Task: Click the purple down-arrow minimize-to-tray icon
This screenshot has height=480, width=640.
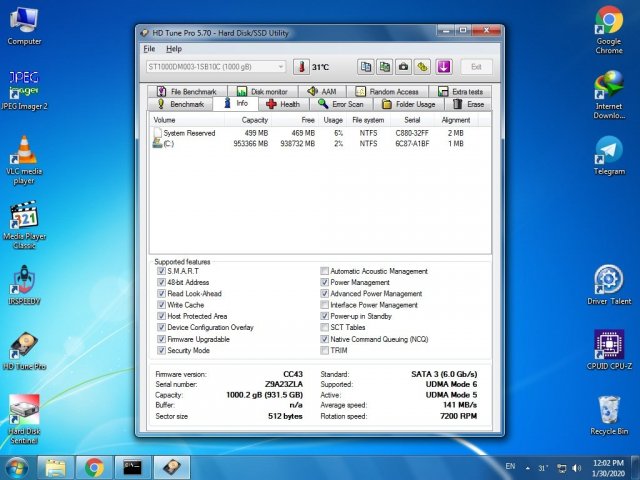Action: tap(444, 67)
